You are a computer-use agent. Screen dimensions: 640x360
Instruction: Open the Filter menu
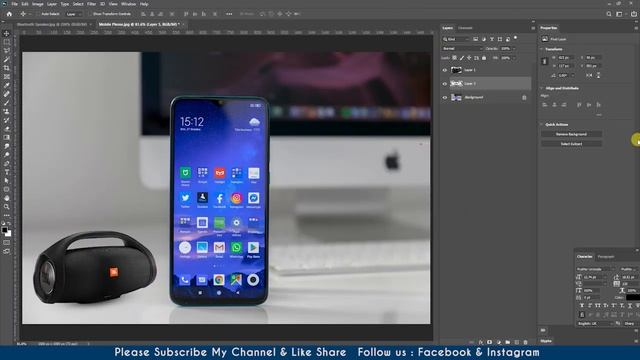click(x=91, y=4)
